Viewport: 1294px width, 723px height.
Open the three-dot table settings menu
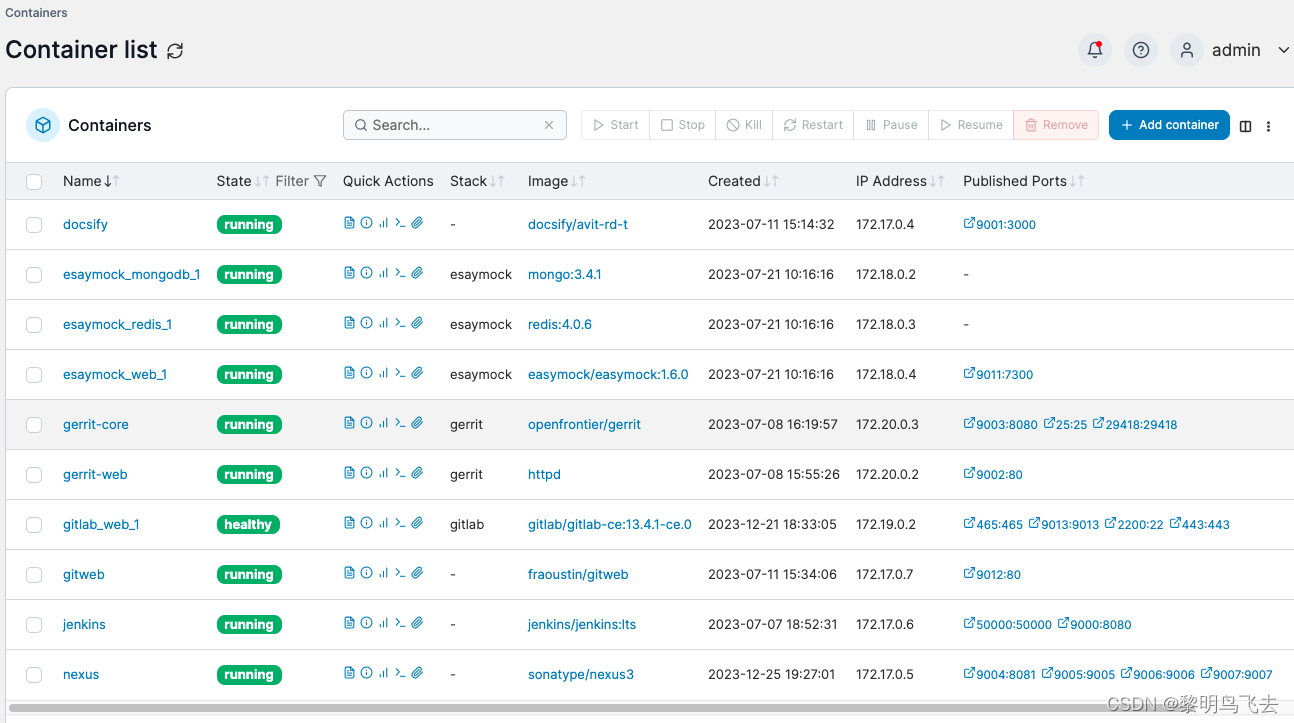click(x=1268, y=126)
